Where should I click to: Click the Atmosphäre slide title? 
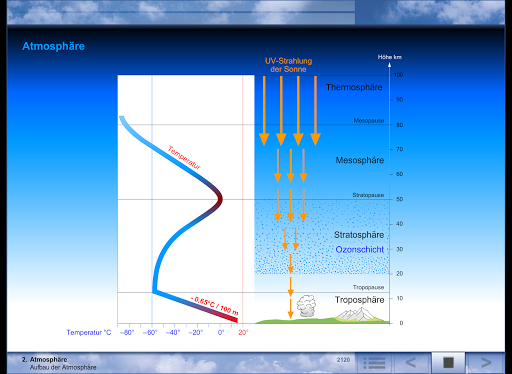tap(53, 46)
